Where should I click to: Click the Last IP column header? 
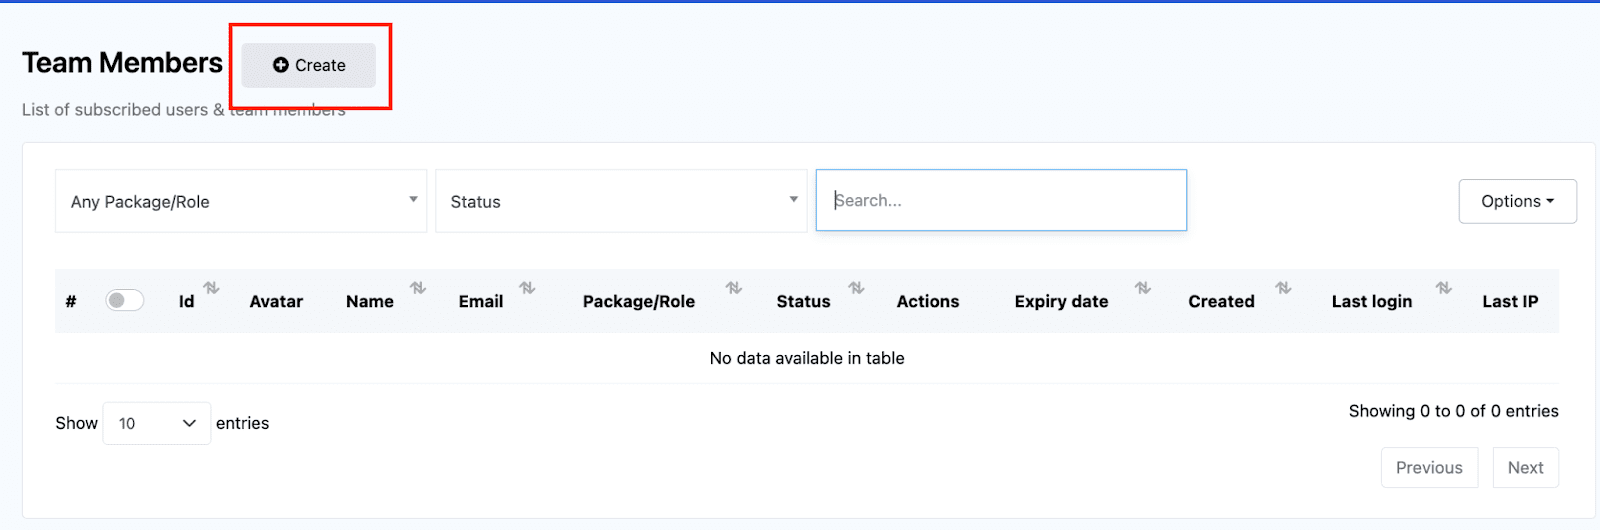coord(1510,301)
